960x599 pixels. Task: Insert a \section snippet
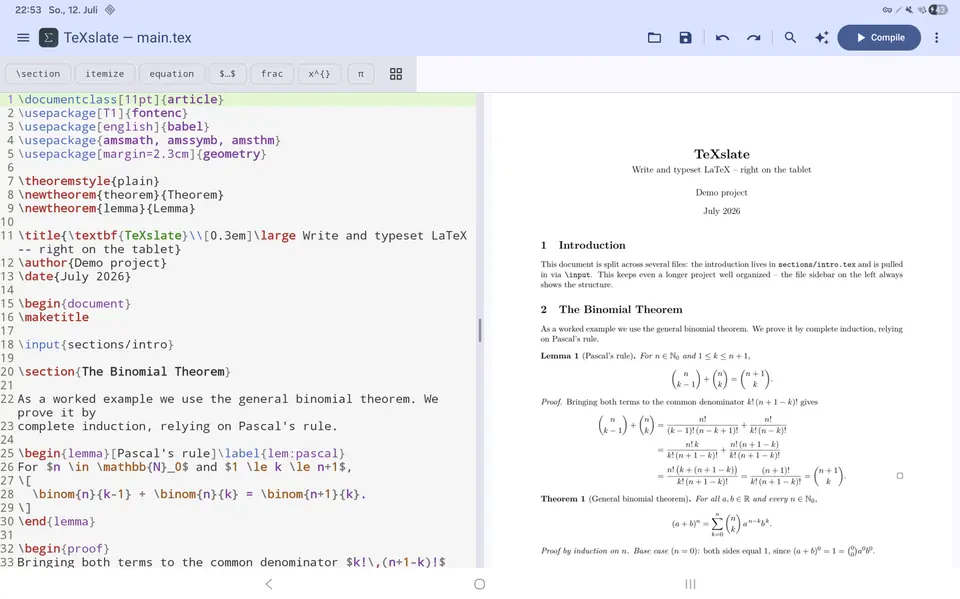(x=38, y=73)
